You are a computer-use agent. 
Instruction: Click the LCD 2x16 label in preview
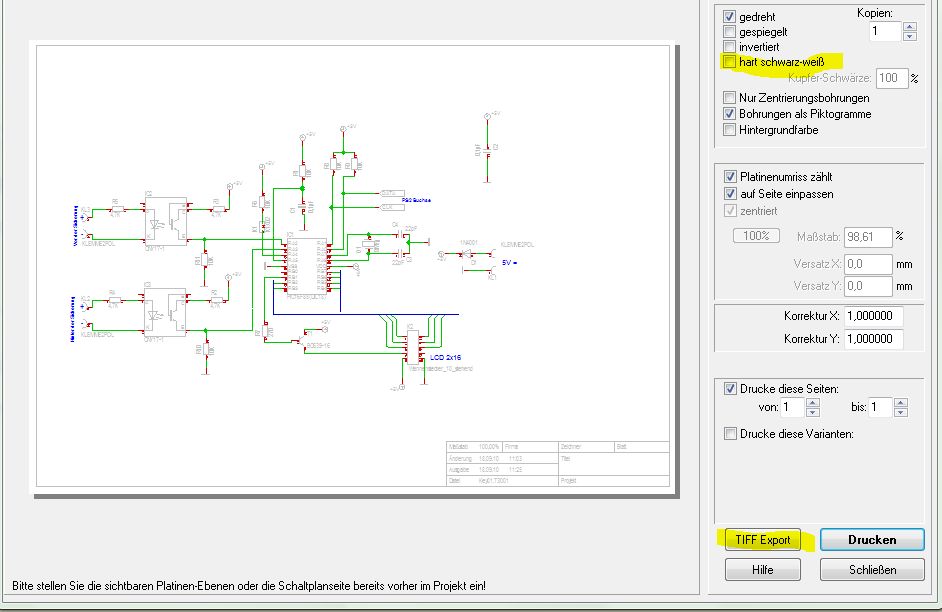(x=445, y=357)
